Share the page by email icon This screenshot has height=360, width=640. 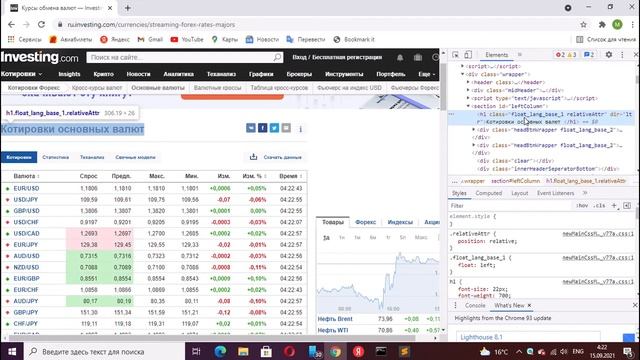[x=286, y=128]
